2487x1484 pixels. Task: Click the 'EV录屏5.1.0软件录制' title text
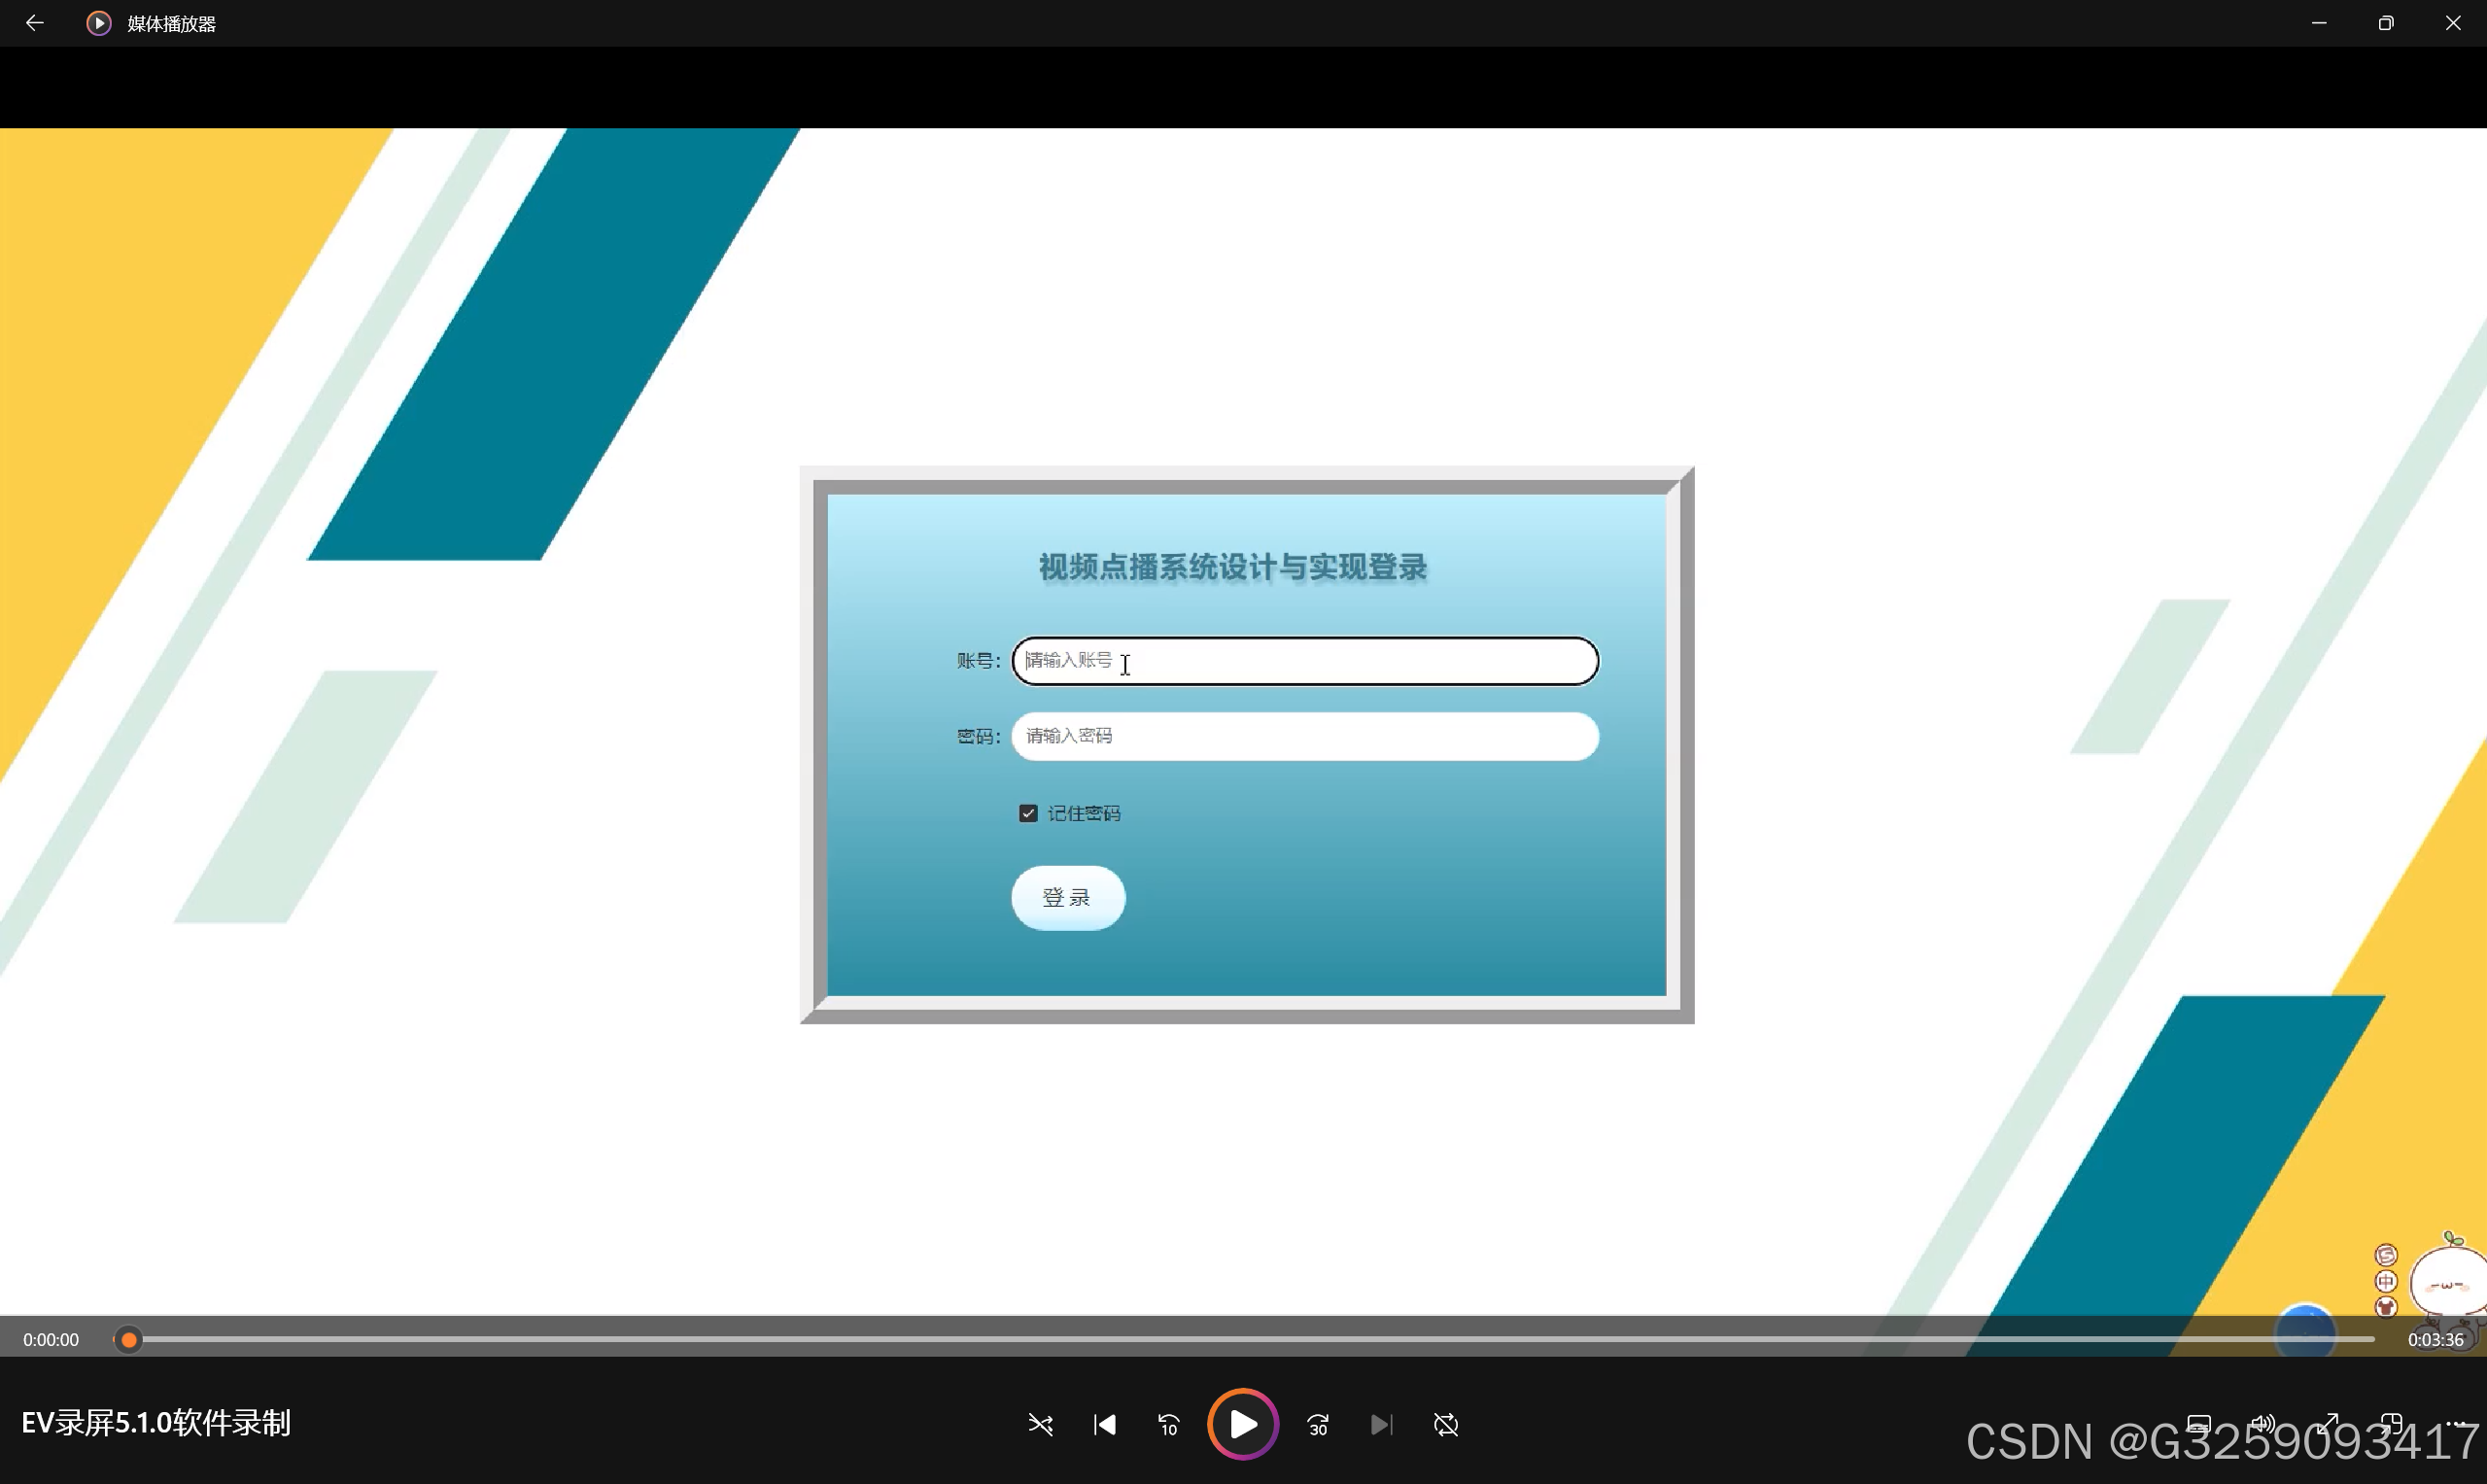pyautogui.click(x=156, y=1423)
